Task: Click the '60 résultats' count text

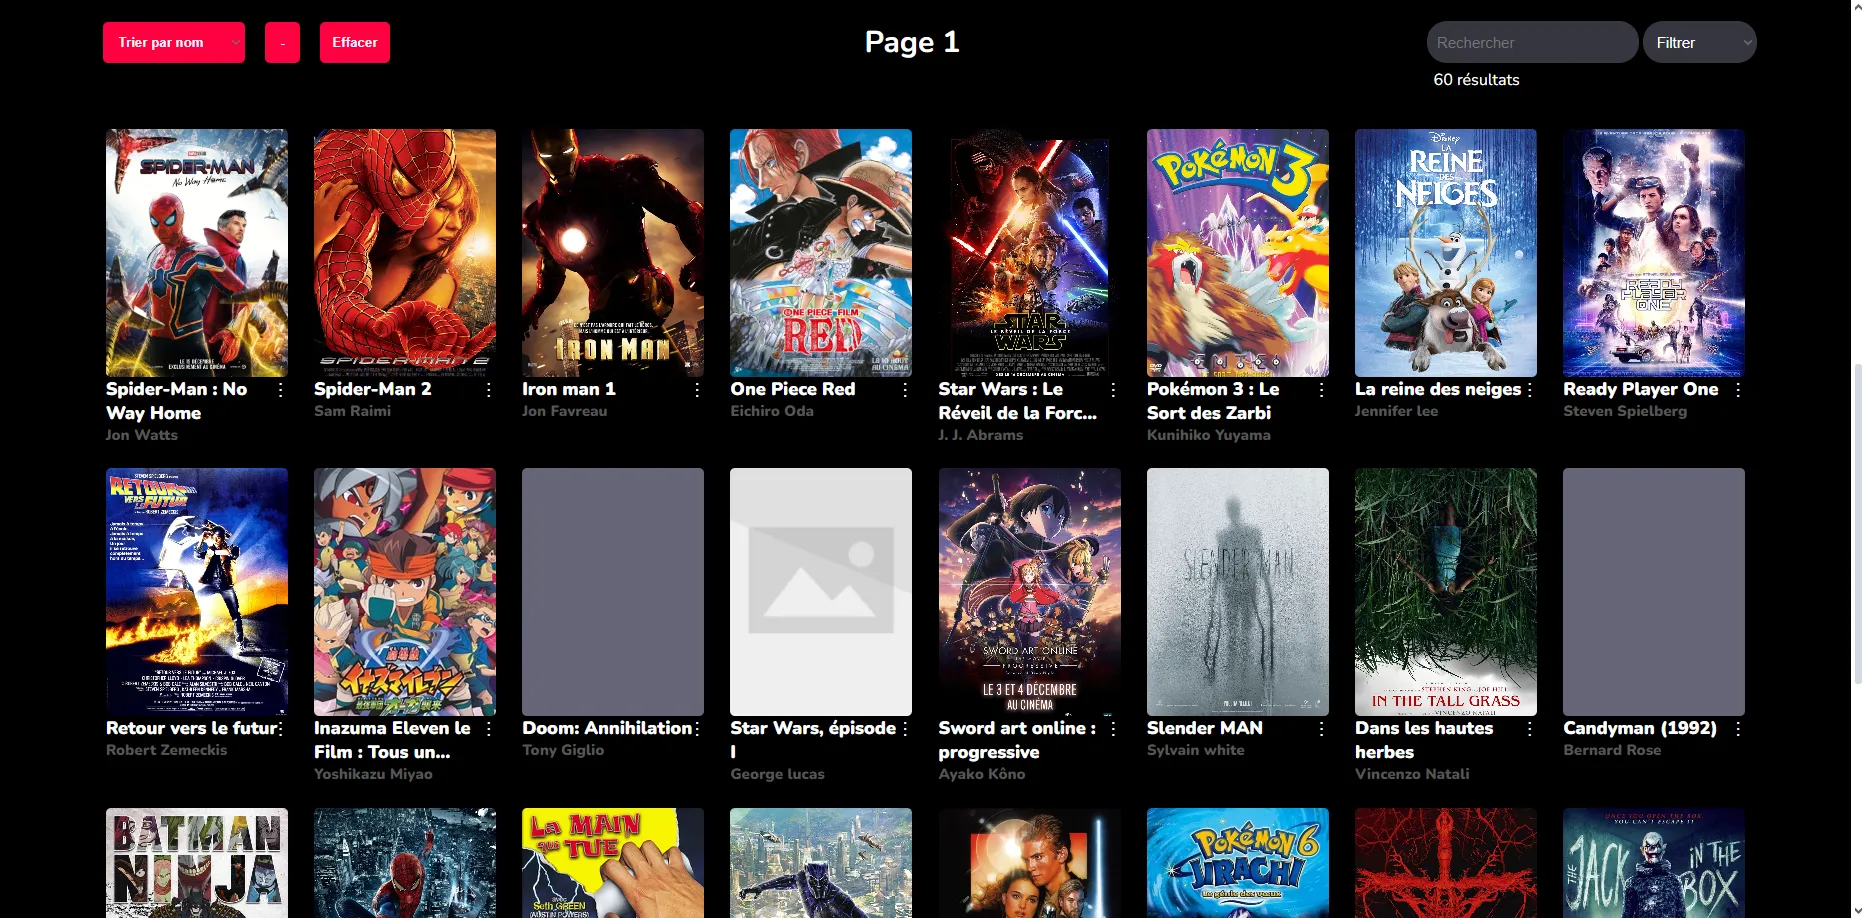Action: (x=1476, y=80)
